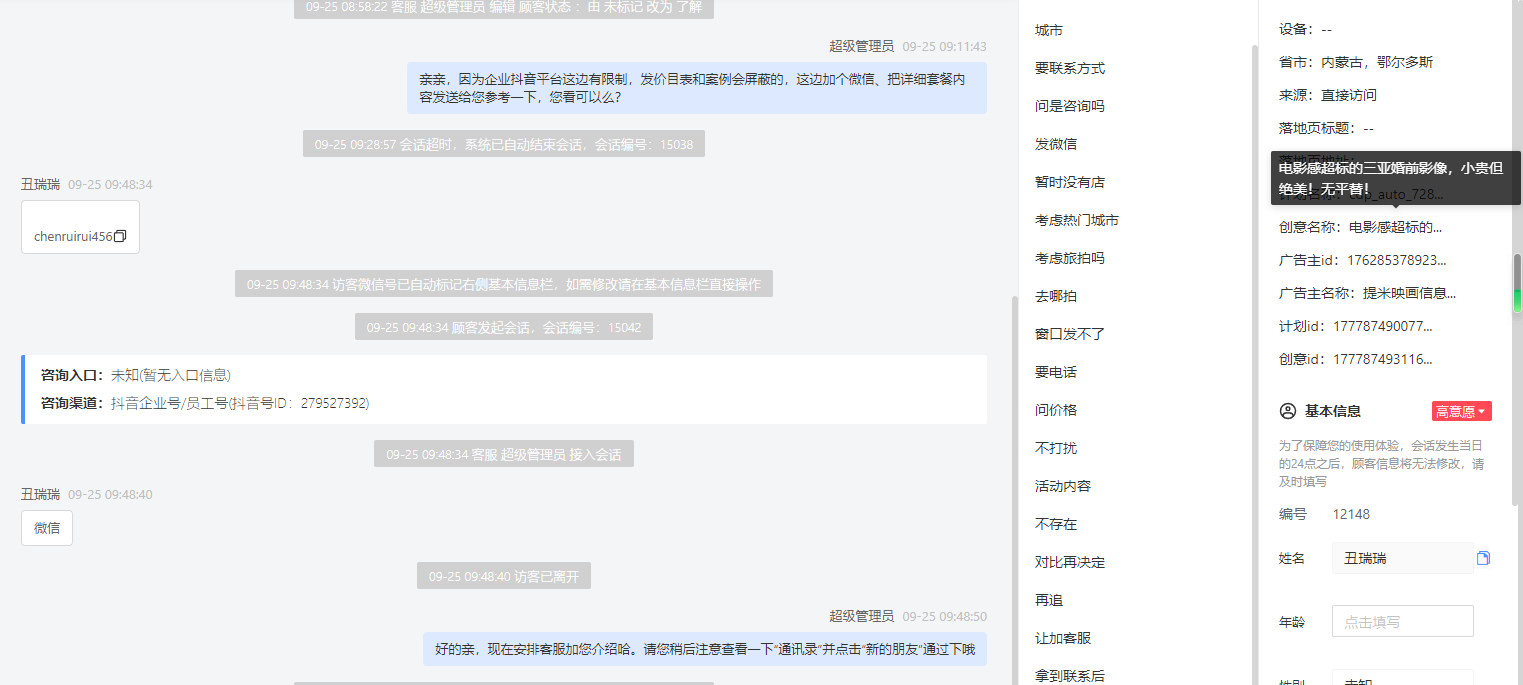
Task: Click the 落地页标题 info row
Action: click(1326, 128)
